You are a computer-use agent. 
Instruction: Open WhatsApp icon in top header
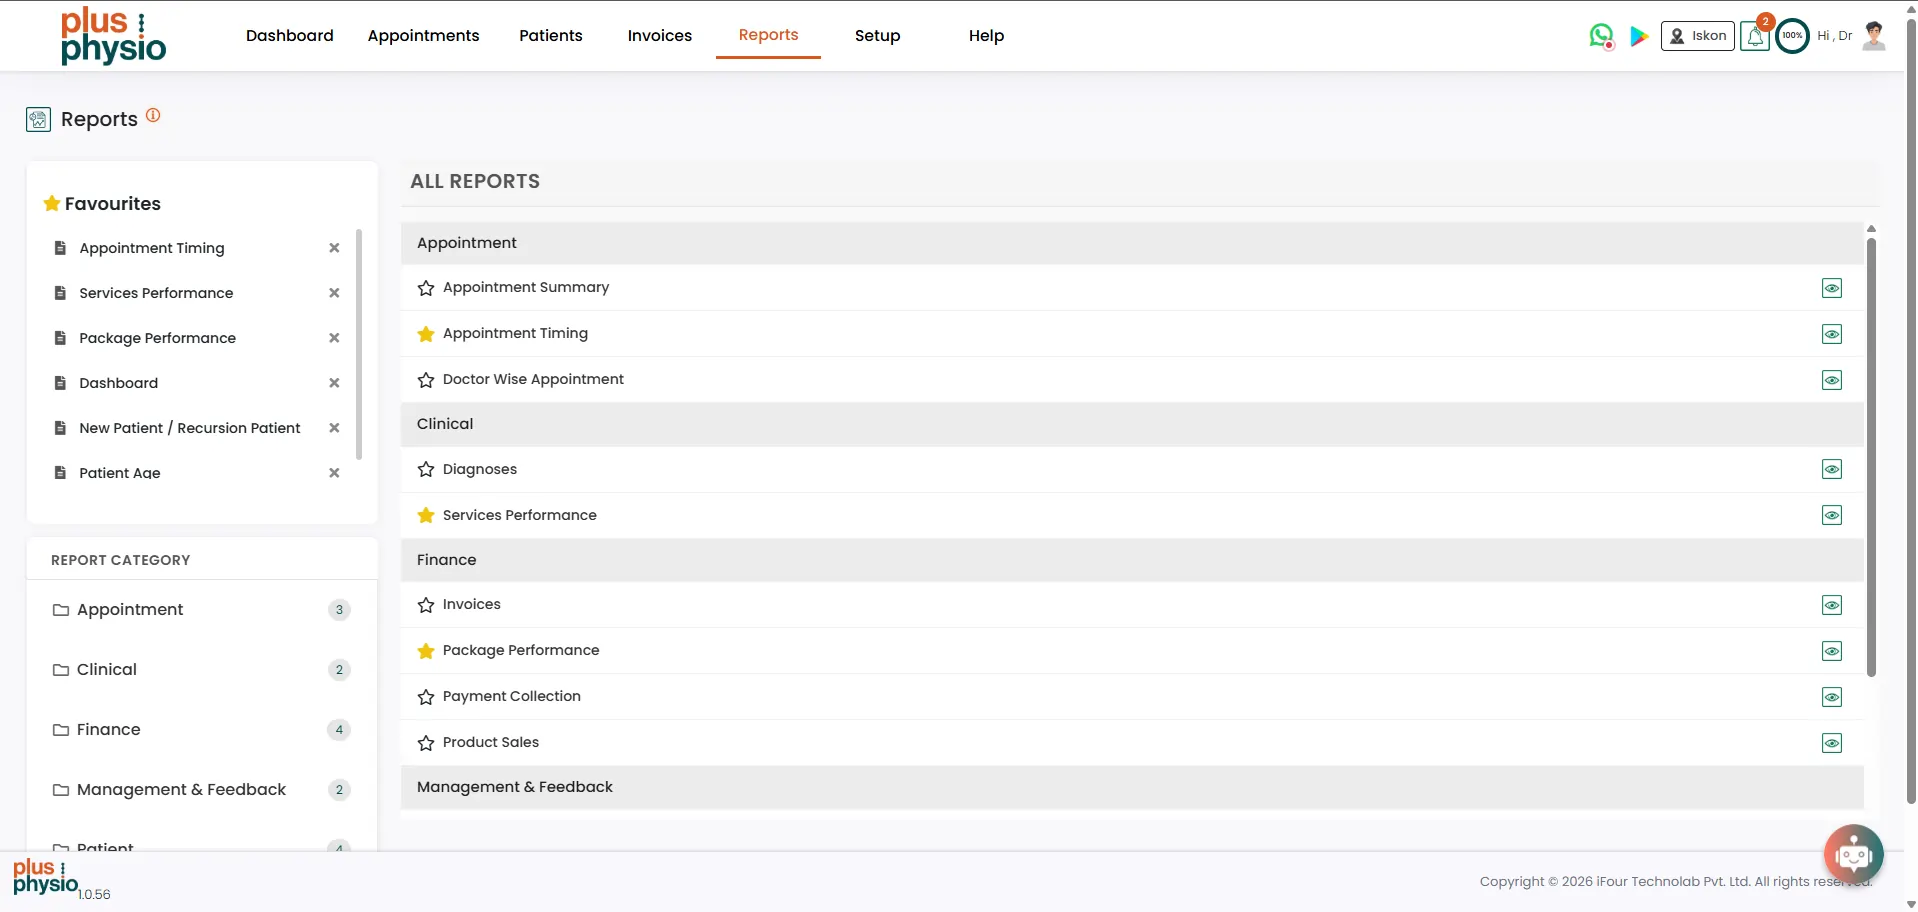(x=1601, y=36)
